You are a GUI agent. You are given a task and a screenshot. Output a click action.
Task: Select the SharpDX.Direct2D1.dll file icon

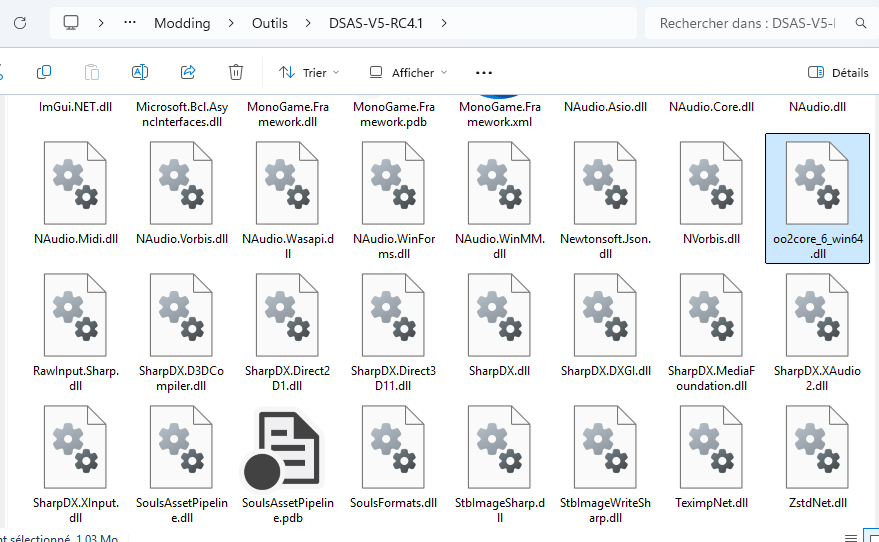pyautogui.click(x=287, y=316)
